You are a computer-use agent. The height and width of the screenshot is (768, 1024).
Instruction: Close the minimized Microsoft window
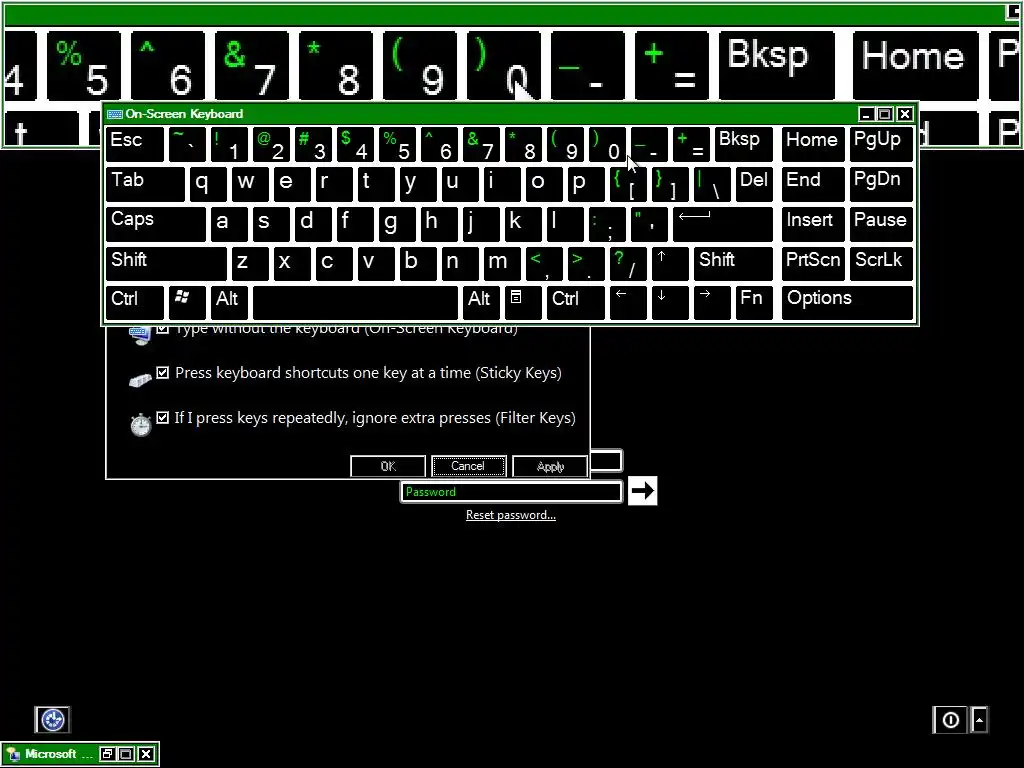tap(146, 754)
